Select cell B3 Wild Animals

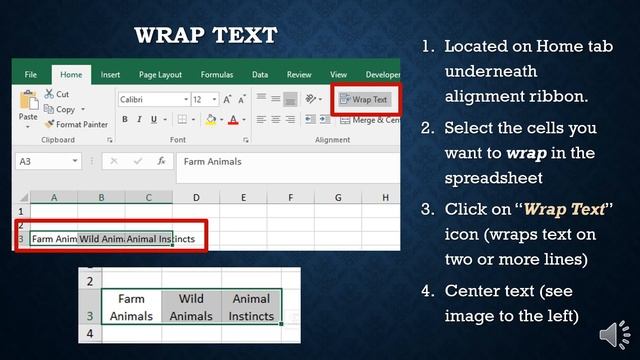[101, 239]
